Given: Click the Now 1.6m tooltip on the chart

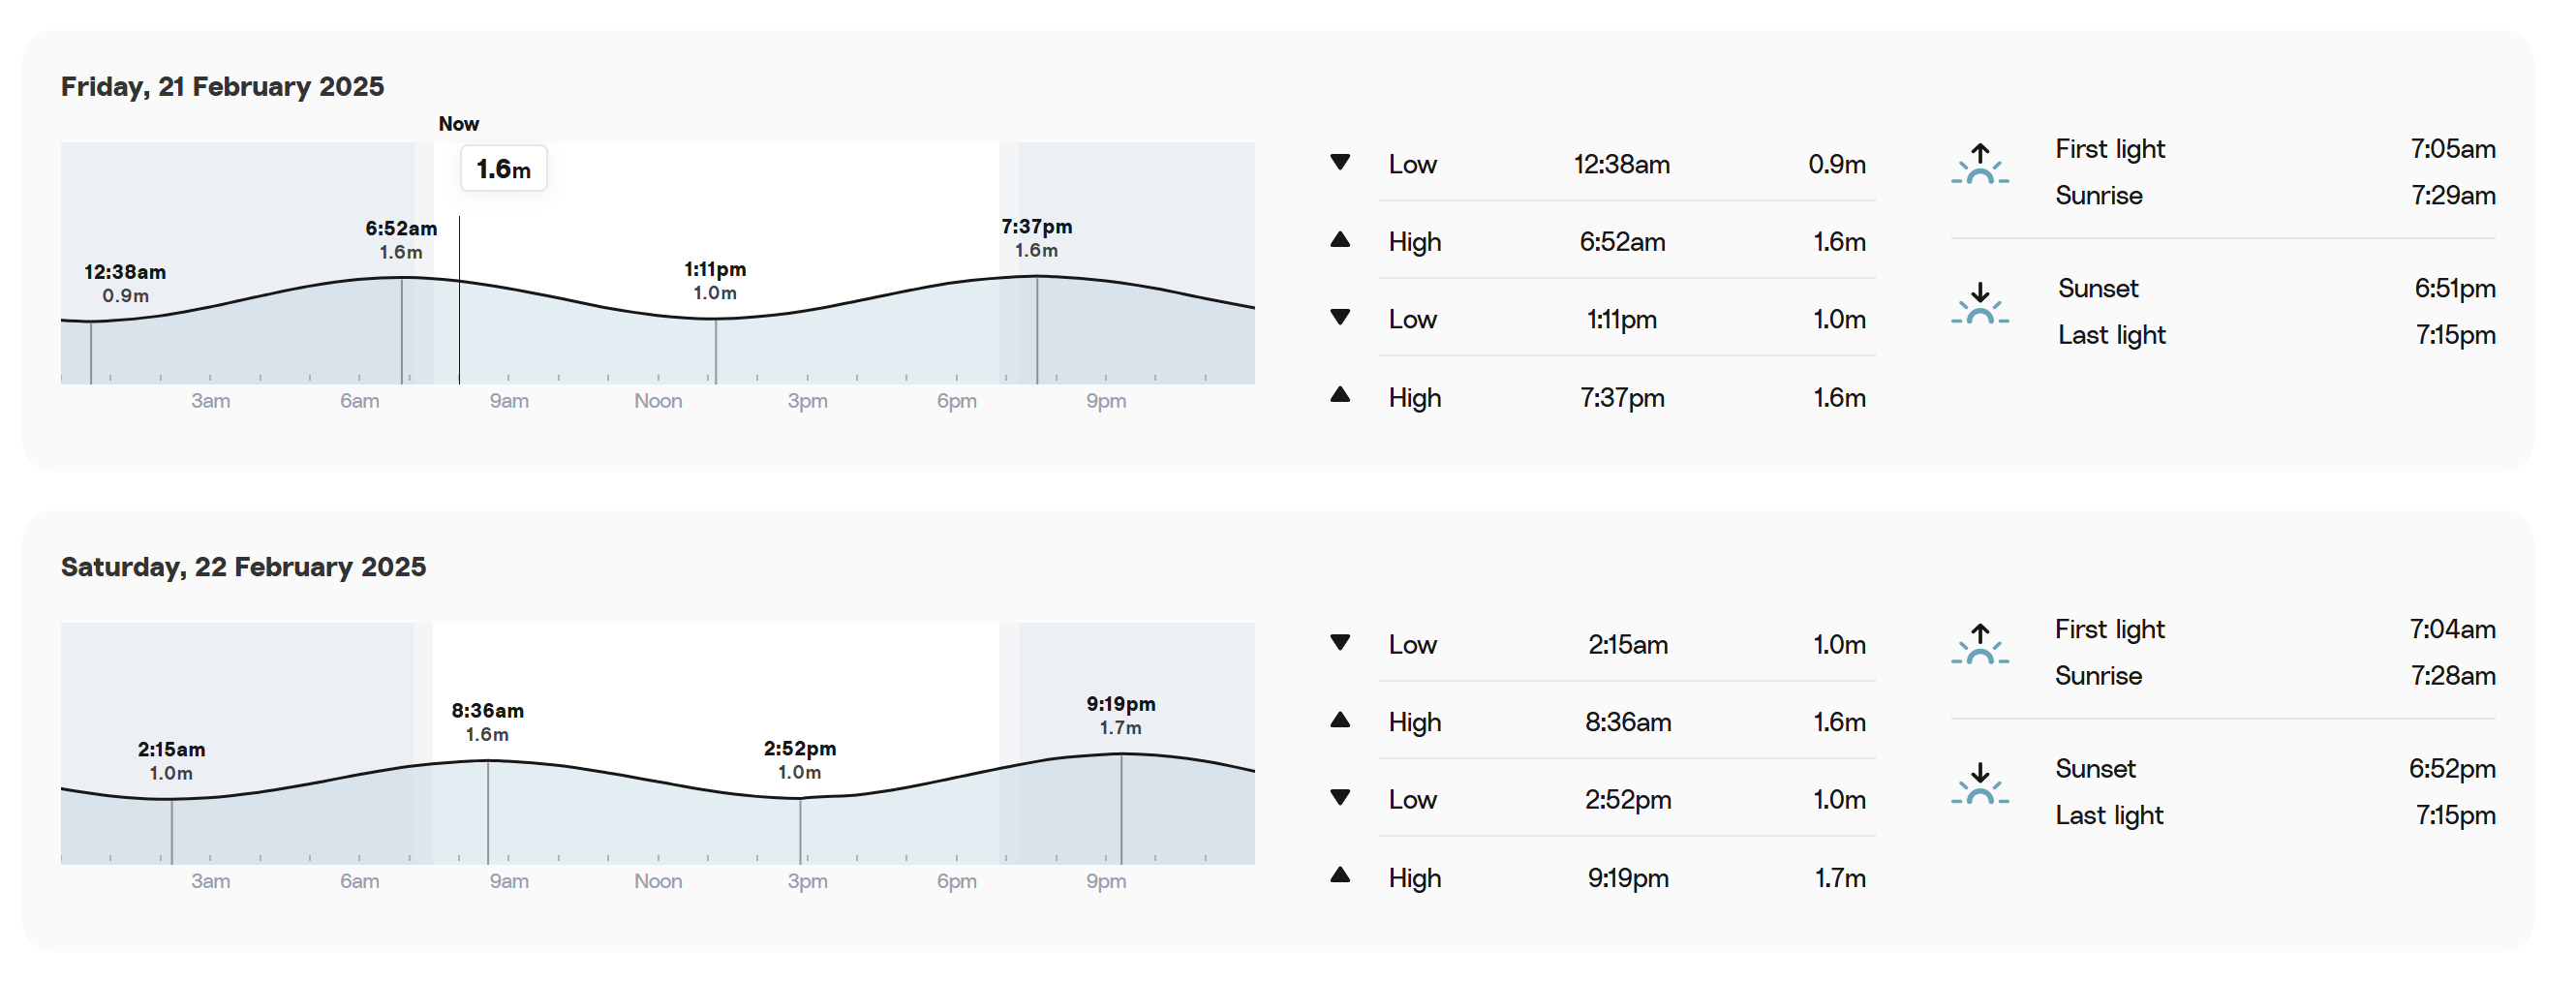Looking at the screenshot, I should pos(503,169).
